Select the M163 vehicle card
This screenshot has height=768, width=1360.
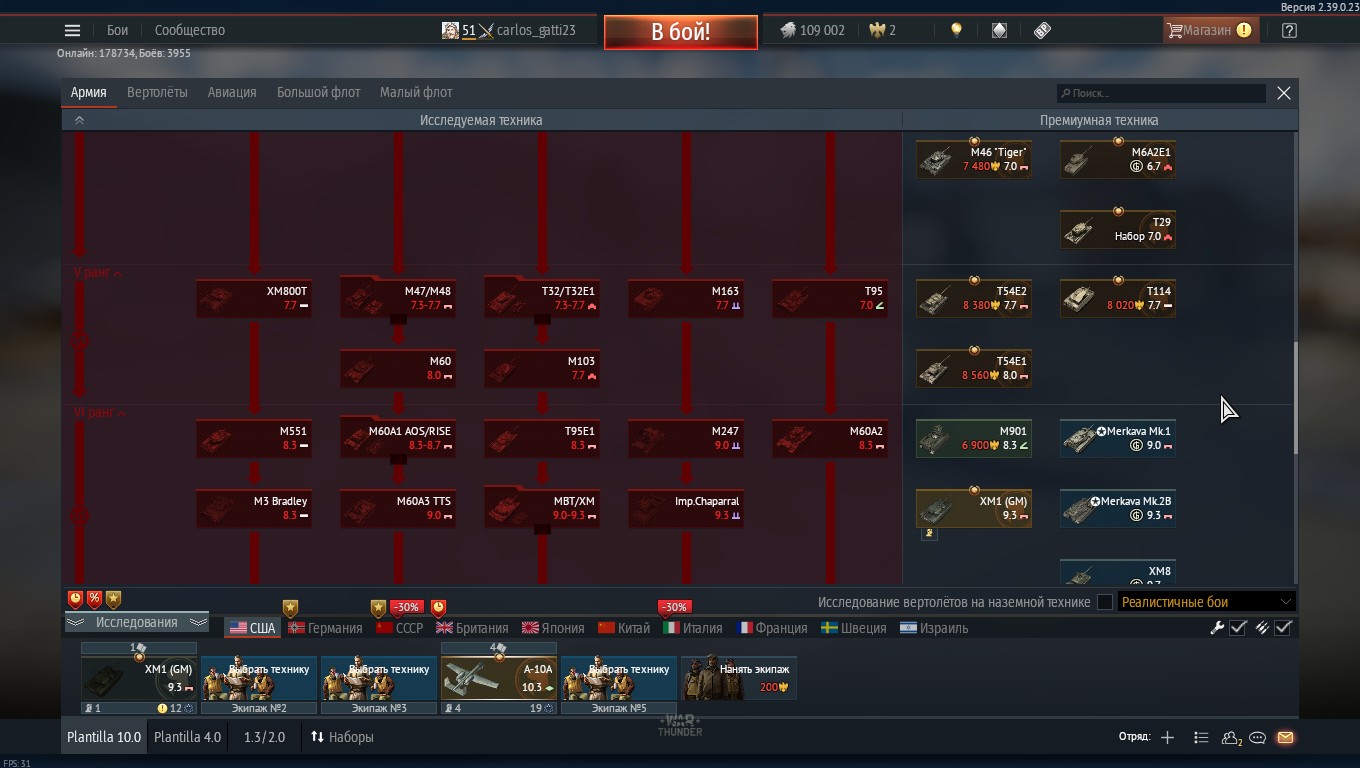(686, 298)
